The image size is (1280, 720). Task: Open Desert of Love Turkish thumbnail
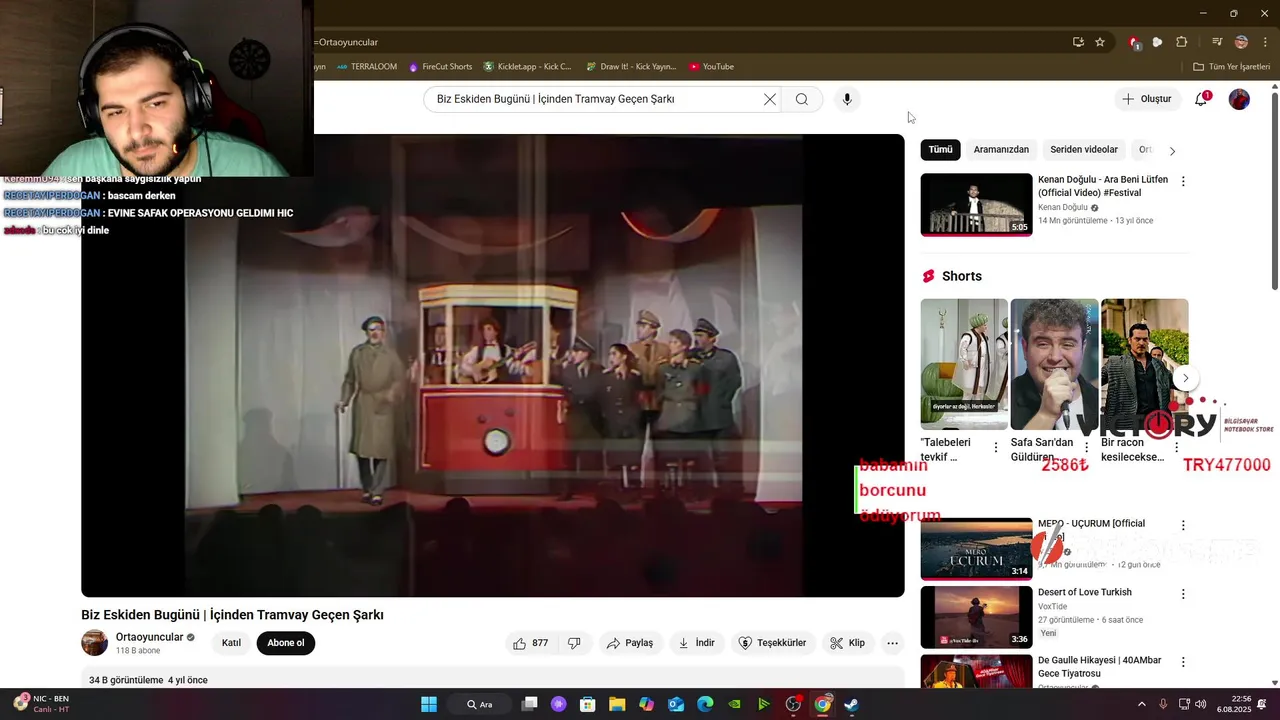click(x=976, y=617)
